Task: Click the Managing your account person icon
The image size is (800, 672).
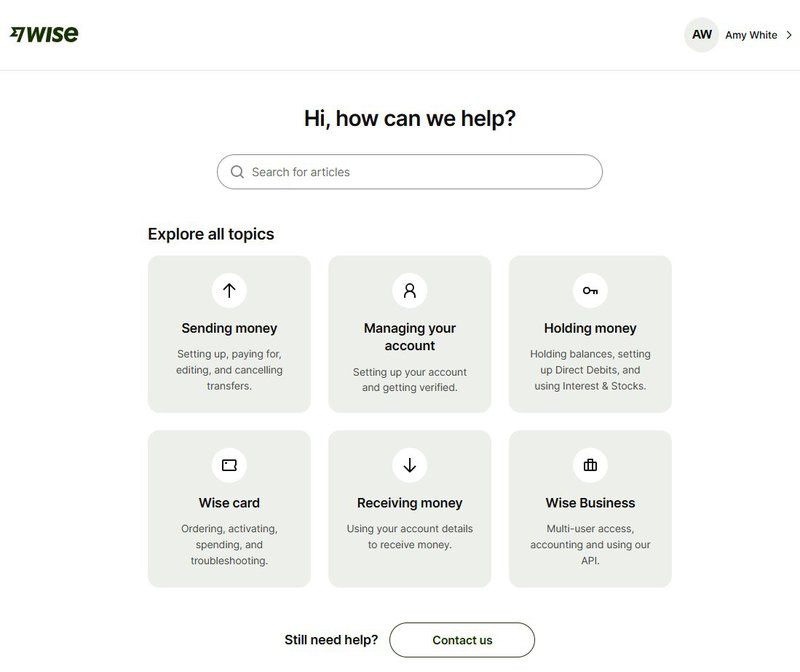Action: coord(410,290)
